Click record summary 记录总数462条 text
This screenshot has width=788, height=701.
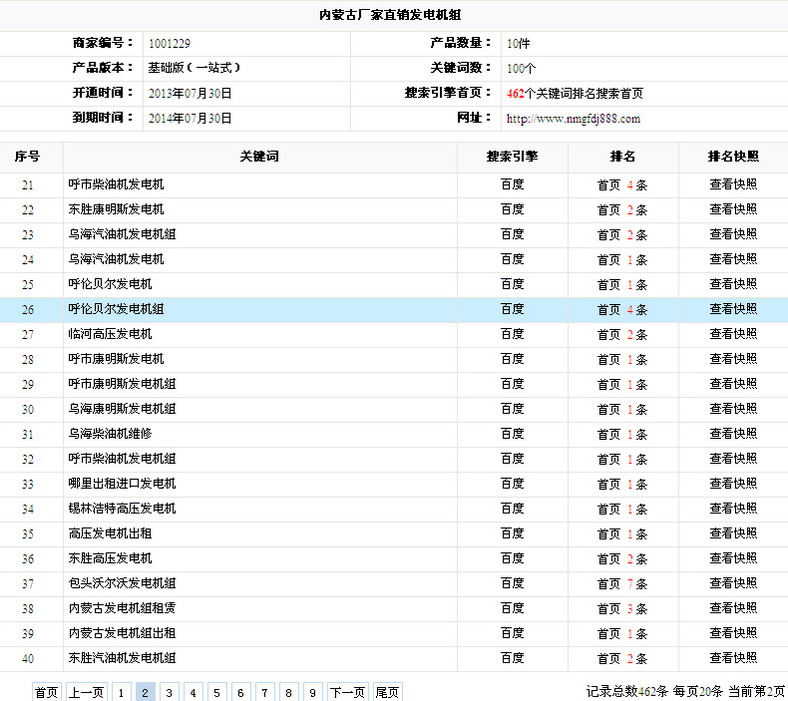coord(627,691)
